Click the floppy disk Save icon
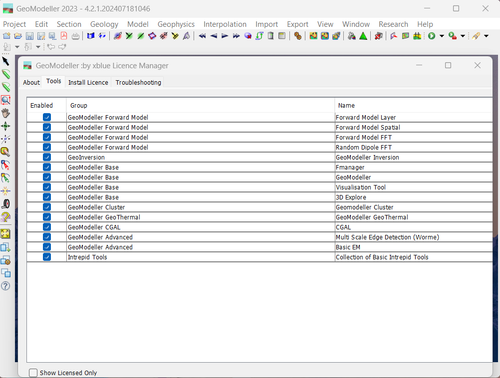The height and width of the screenshot is (378, 500). [x=29, y=36]
